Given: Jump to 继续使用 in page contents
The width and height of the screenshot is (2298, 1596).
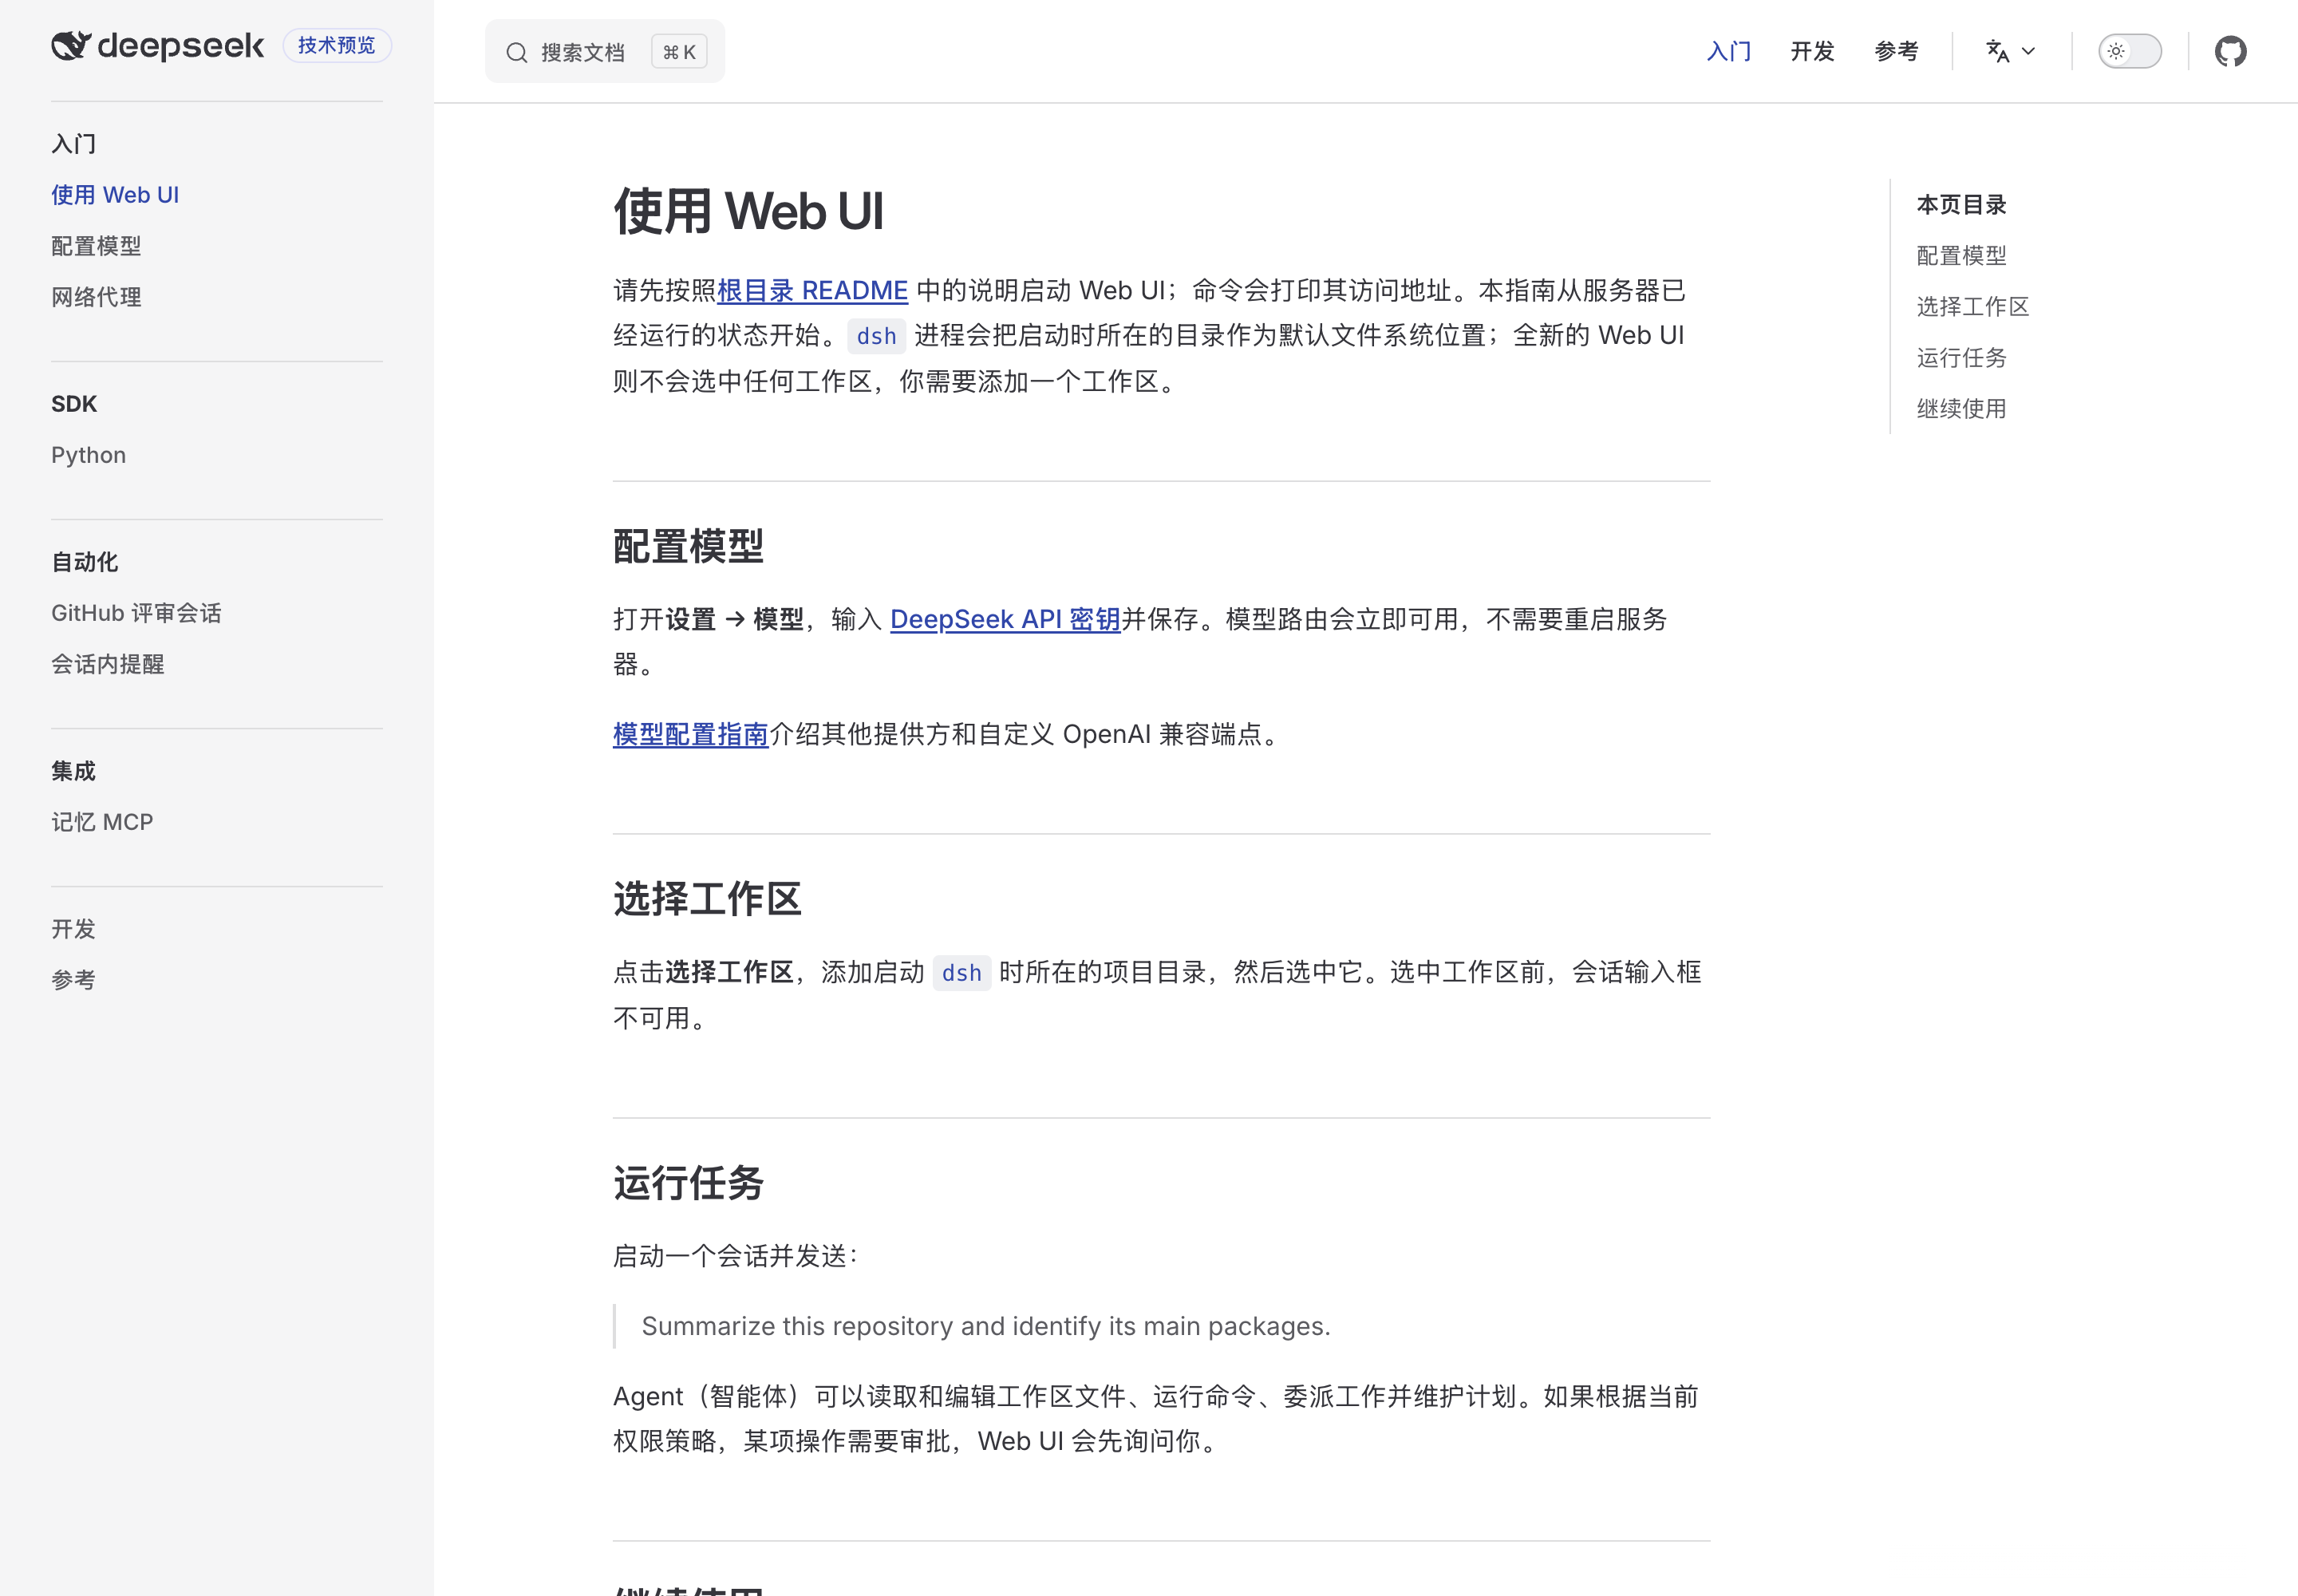Looking at the screenshot, I should 1961,409.
